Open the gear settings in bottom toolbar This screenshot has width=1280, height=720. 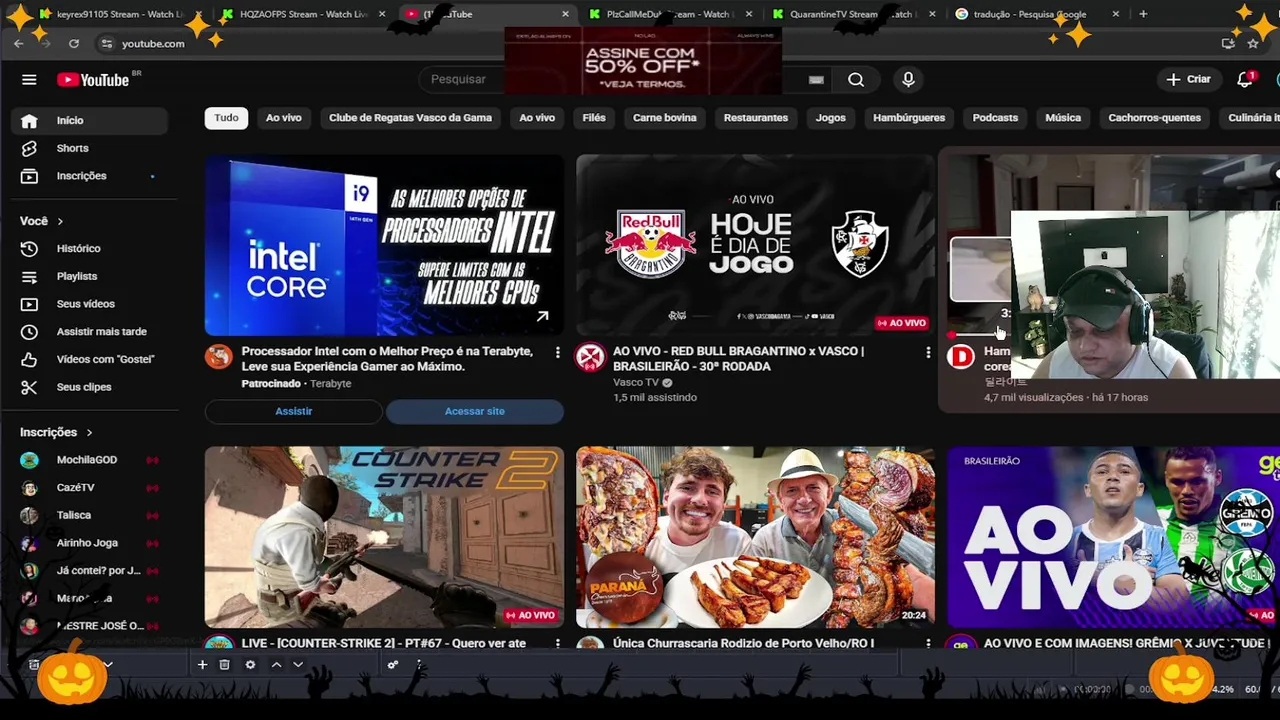(x=250, y=665)
